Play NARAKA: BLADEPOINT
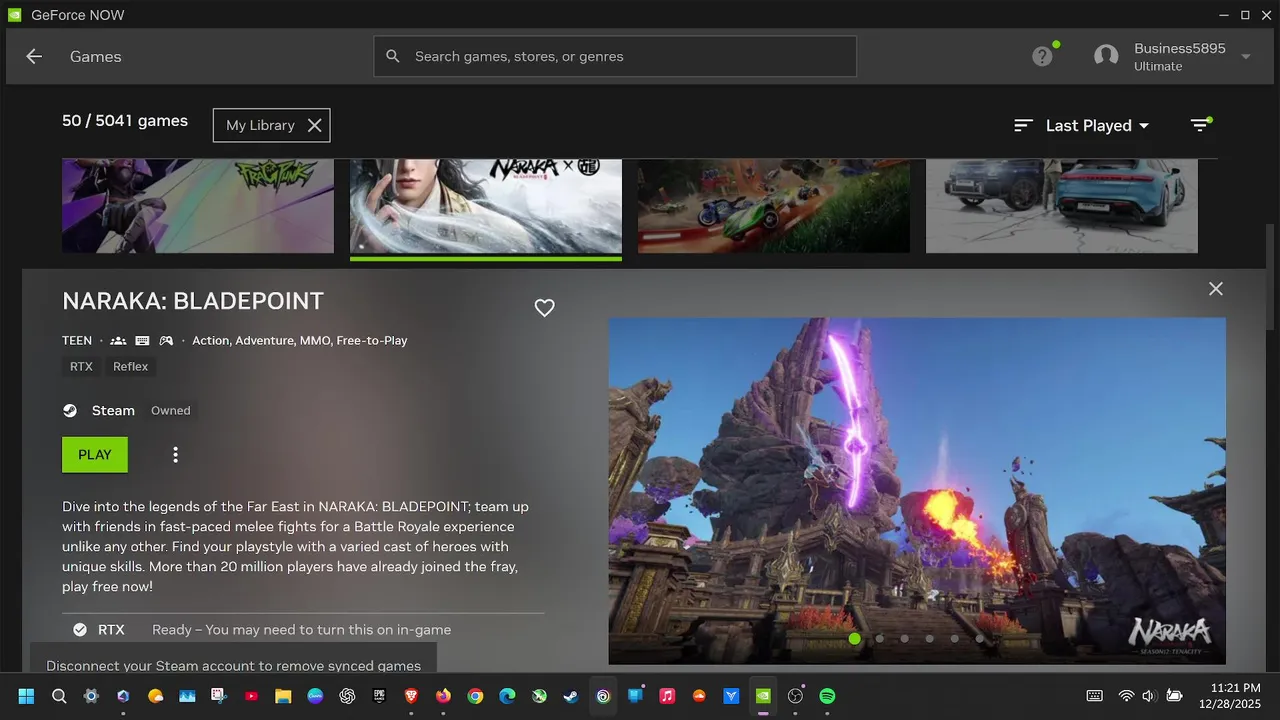The width and height of the screenshot is (1280, 720). click(x=95, y=454)
